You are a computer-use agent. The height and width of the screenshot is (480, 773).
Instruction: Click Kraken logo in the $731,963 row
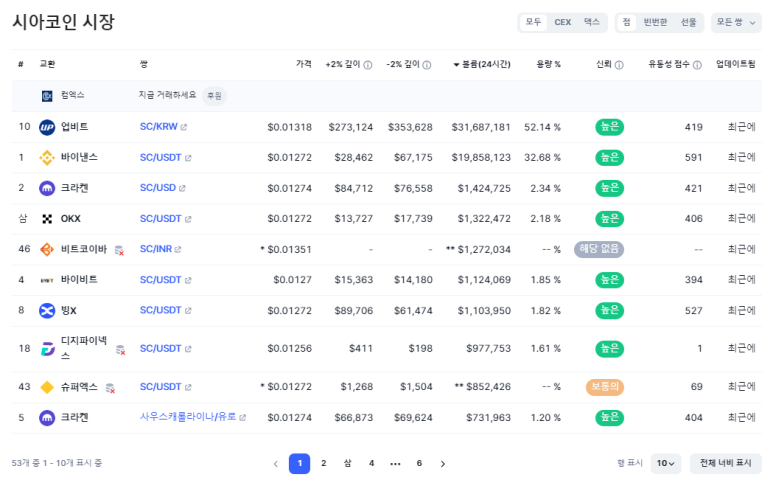pos(47,418)
